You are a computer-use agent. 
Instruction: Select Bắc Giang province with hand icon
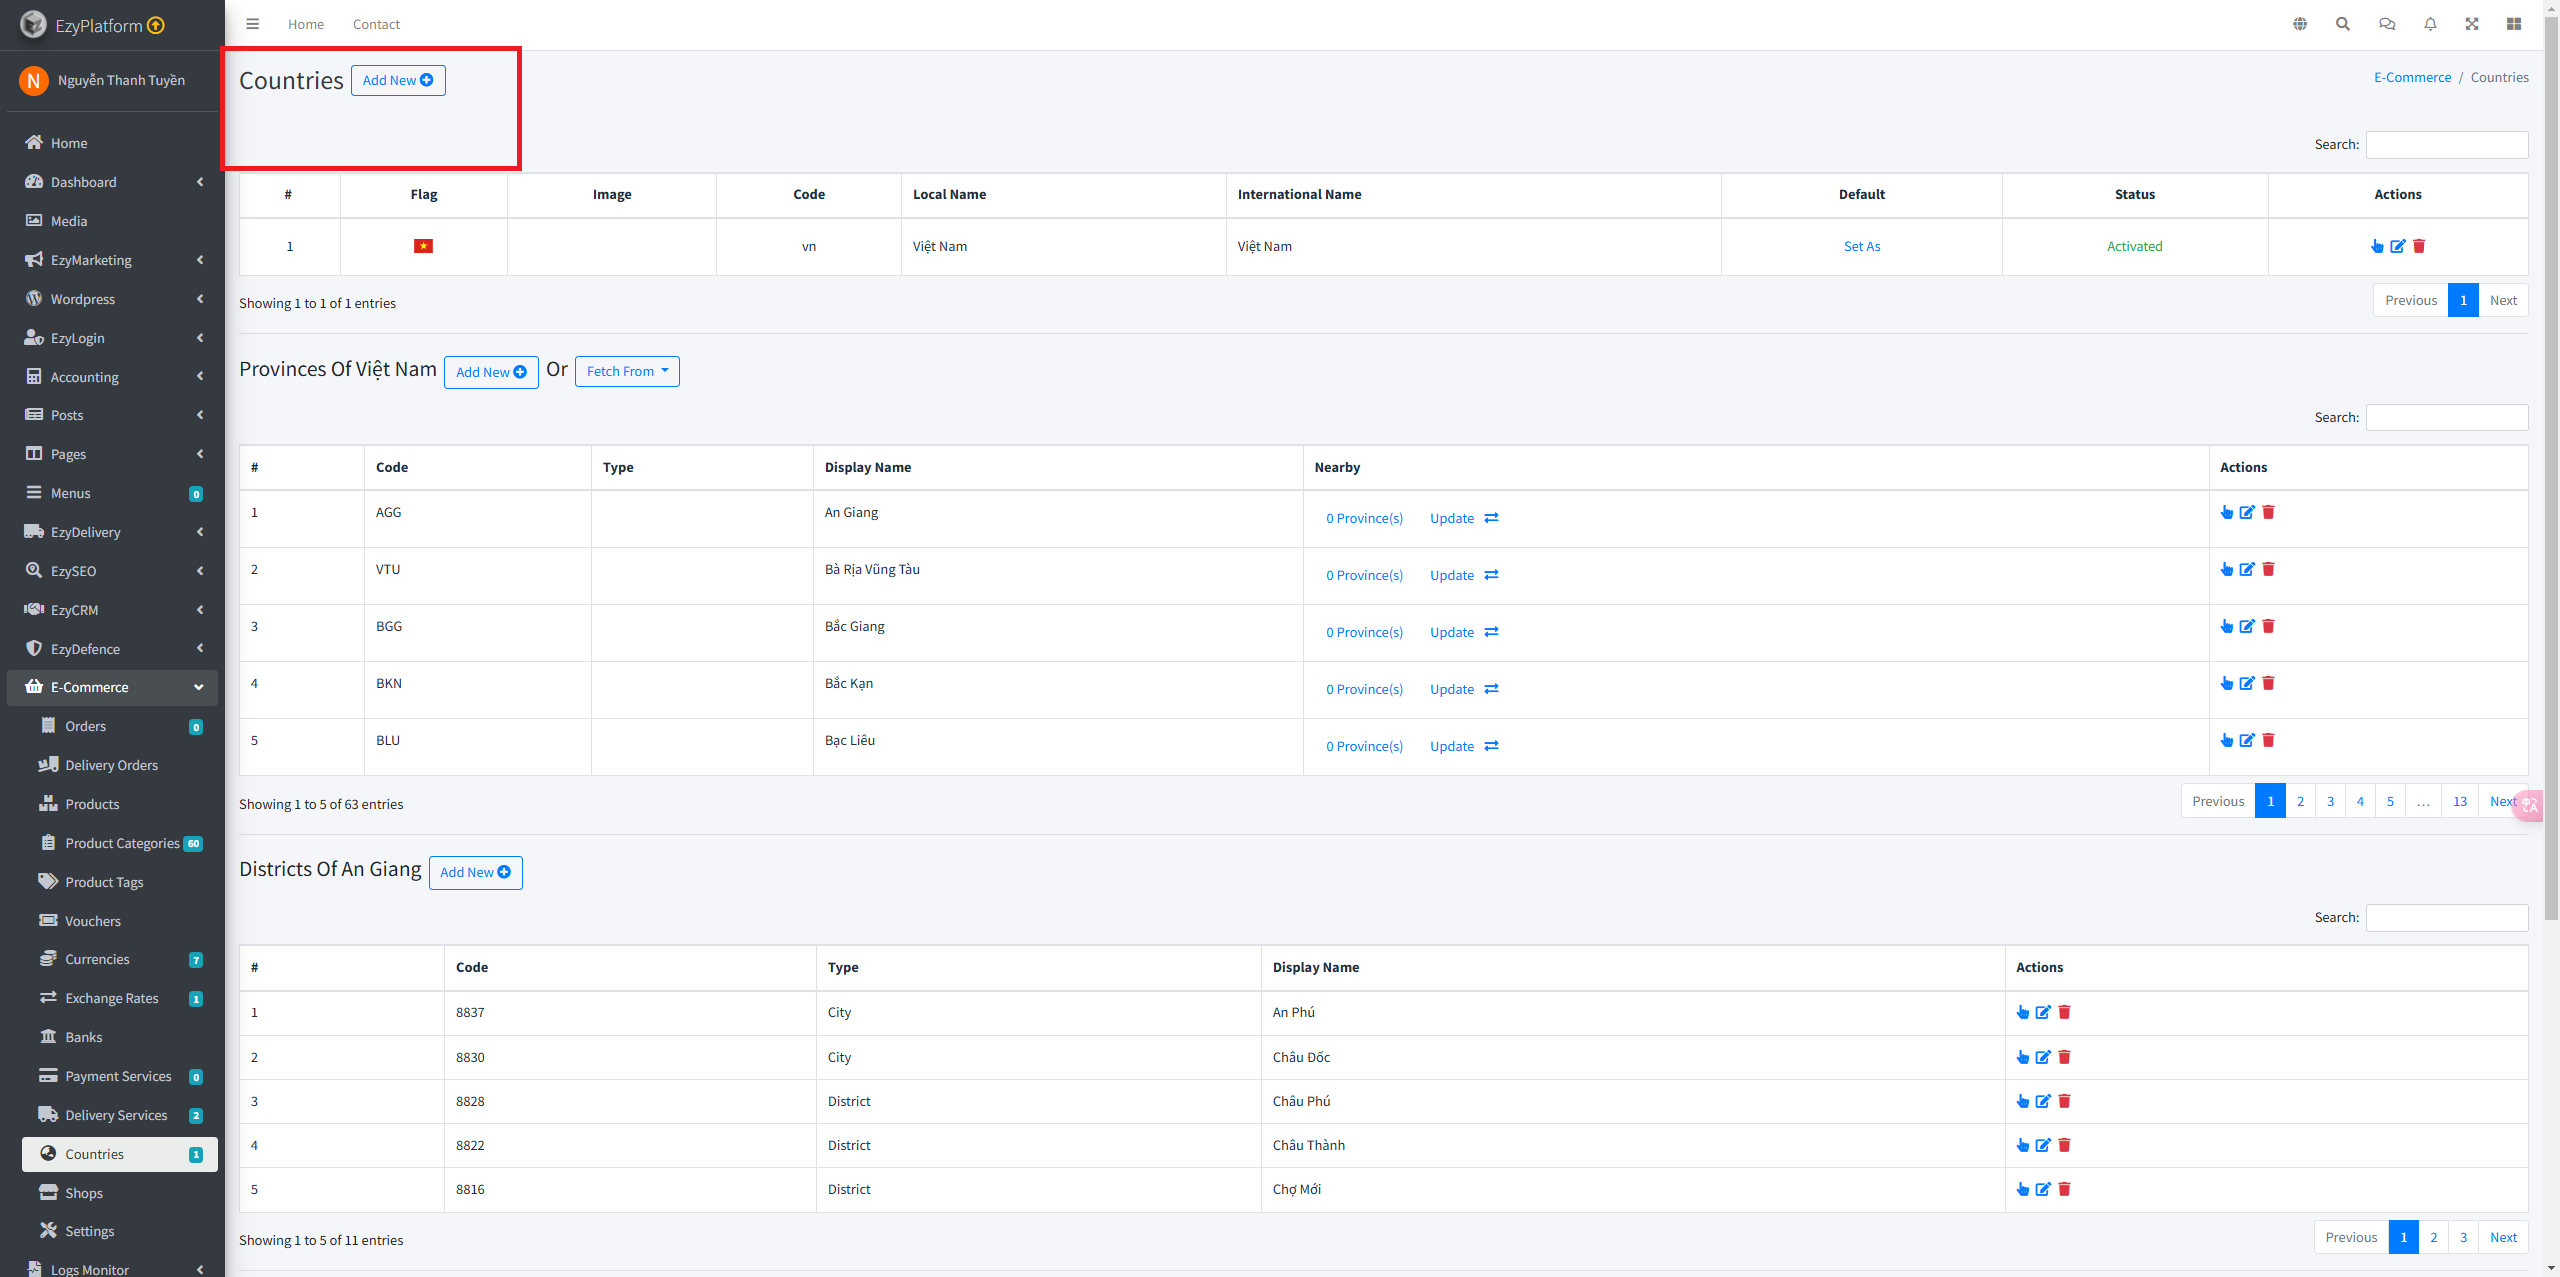click(2226, 626)
